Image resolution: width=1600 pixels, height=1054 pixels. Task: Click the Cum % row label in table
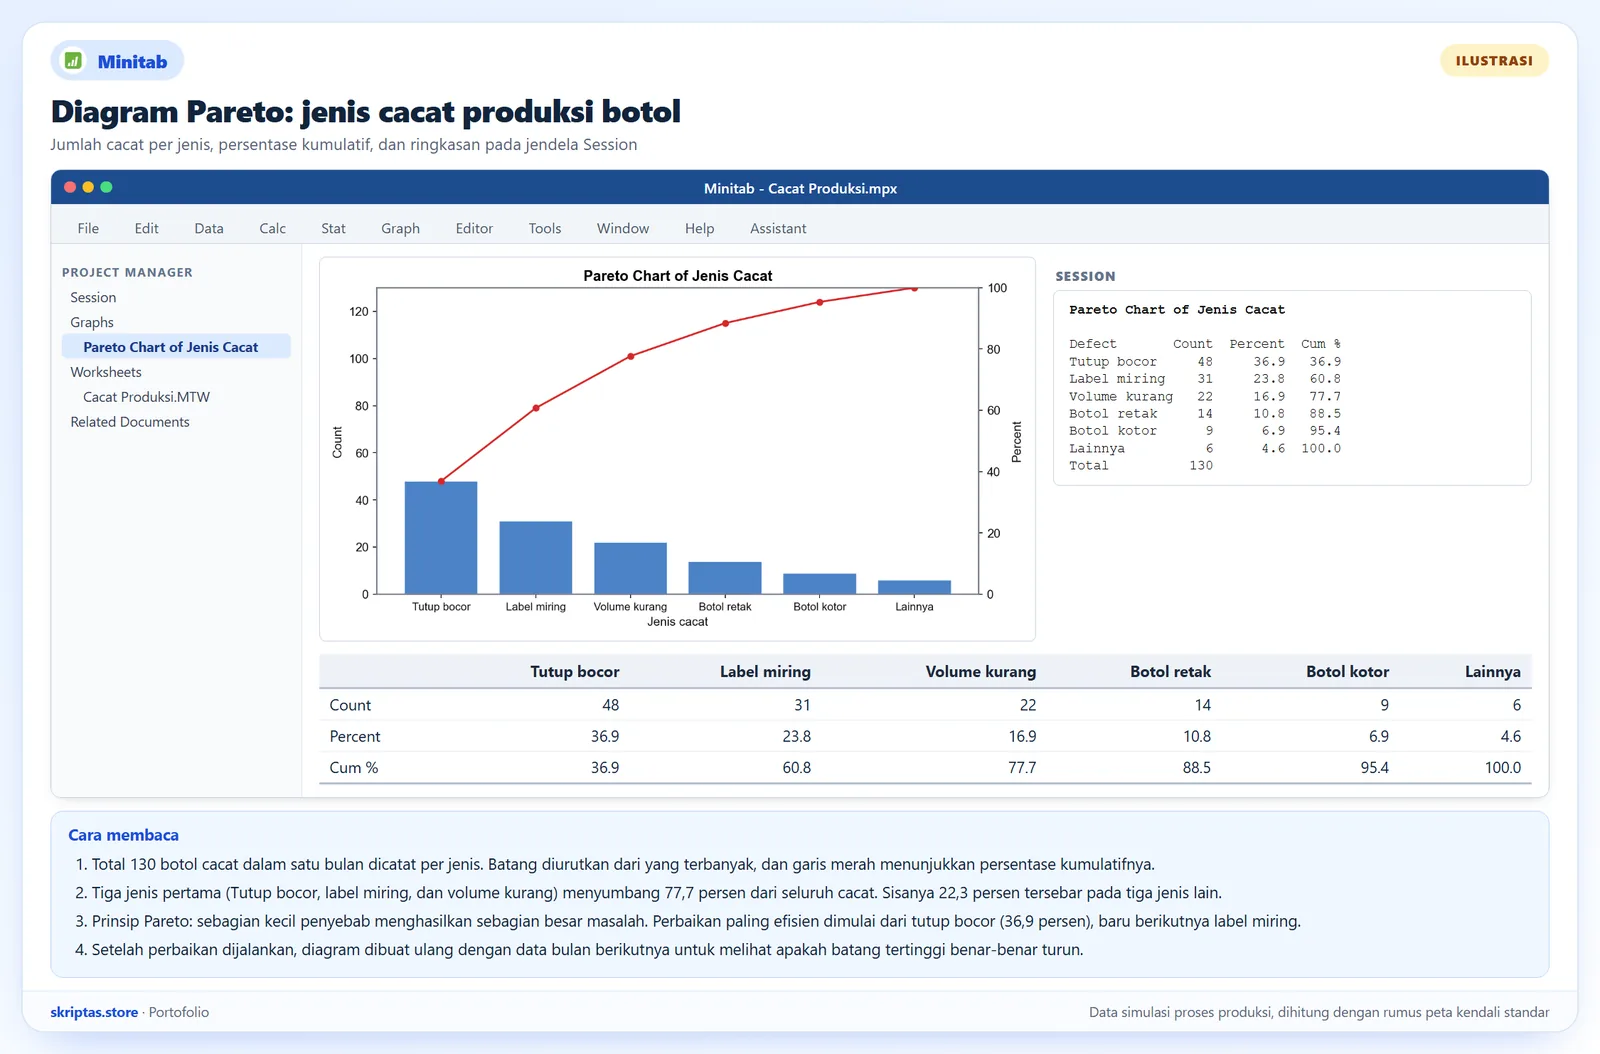point(354,768)
